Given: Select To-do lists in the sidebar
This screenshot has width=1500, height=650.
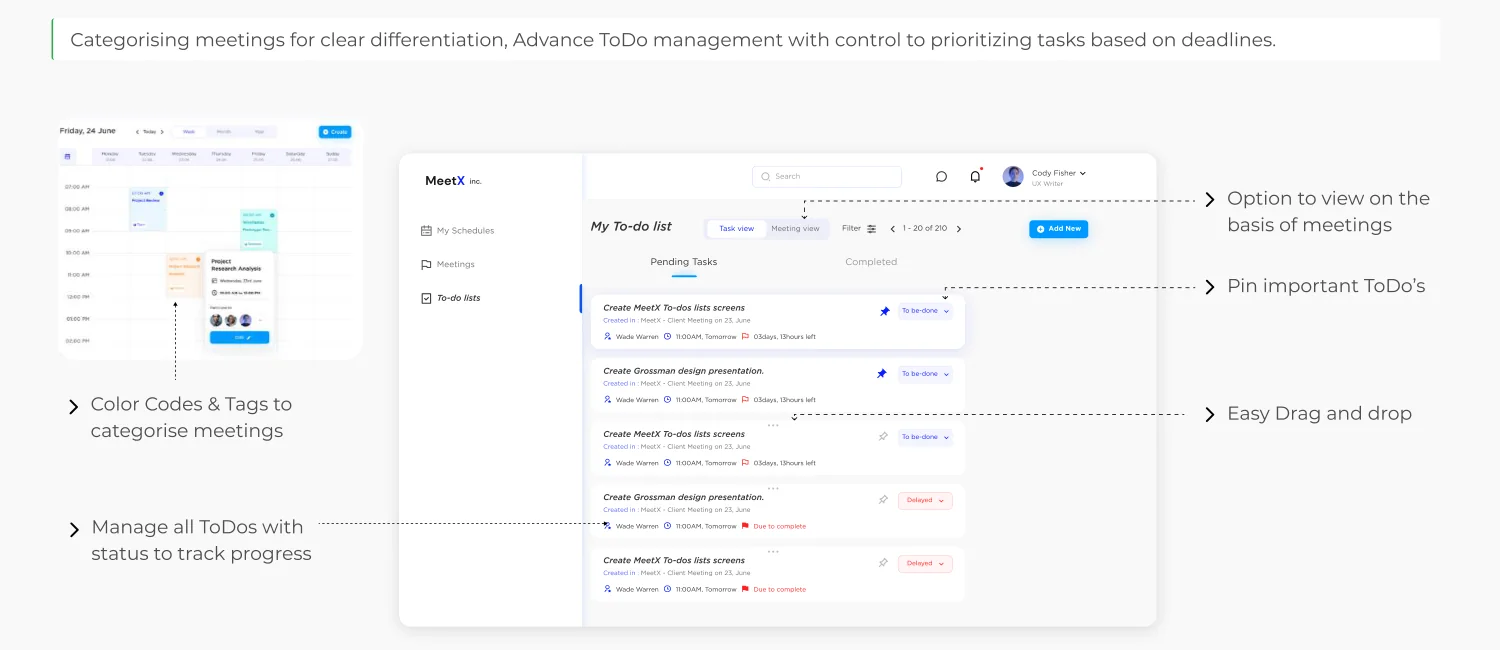Looking at the screenshot, I should pyautogui.click(x=451, y=298).
